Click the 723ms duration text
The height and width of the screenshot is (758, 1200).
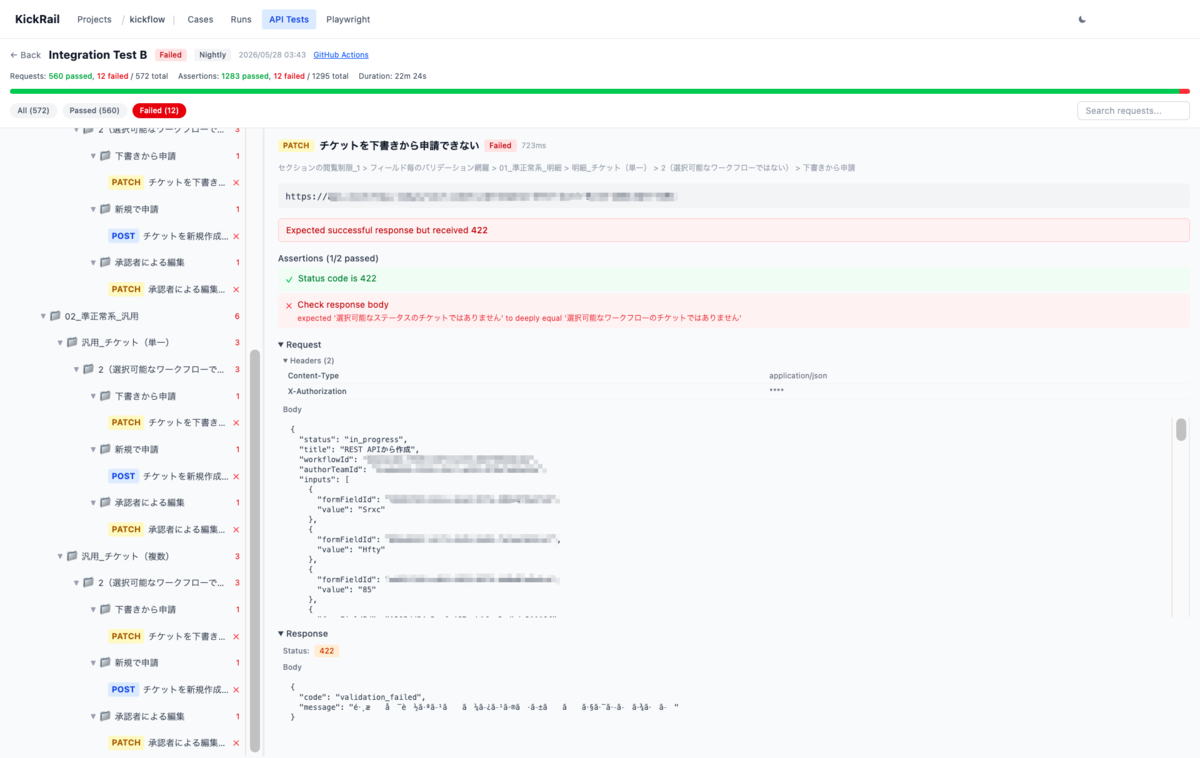pyautogui.click(x=533, y=146)
